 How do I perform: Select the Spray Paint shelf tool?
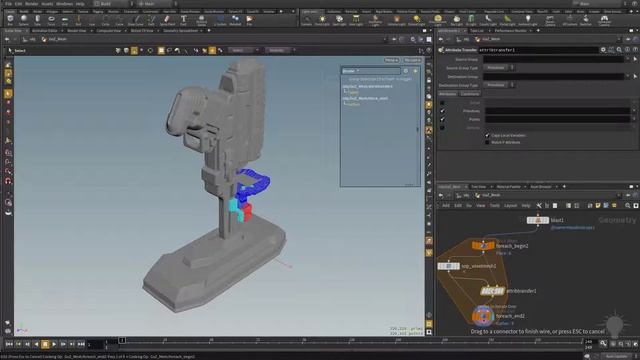pyautogui.click(x=167, y=20)
